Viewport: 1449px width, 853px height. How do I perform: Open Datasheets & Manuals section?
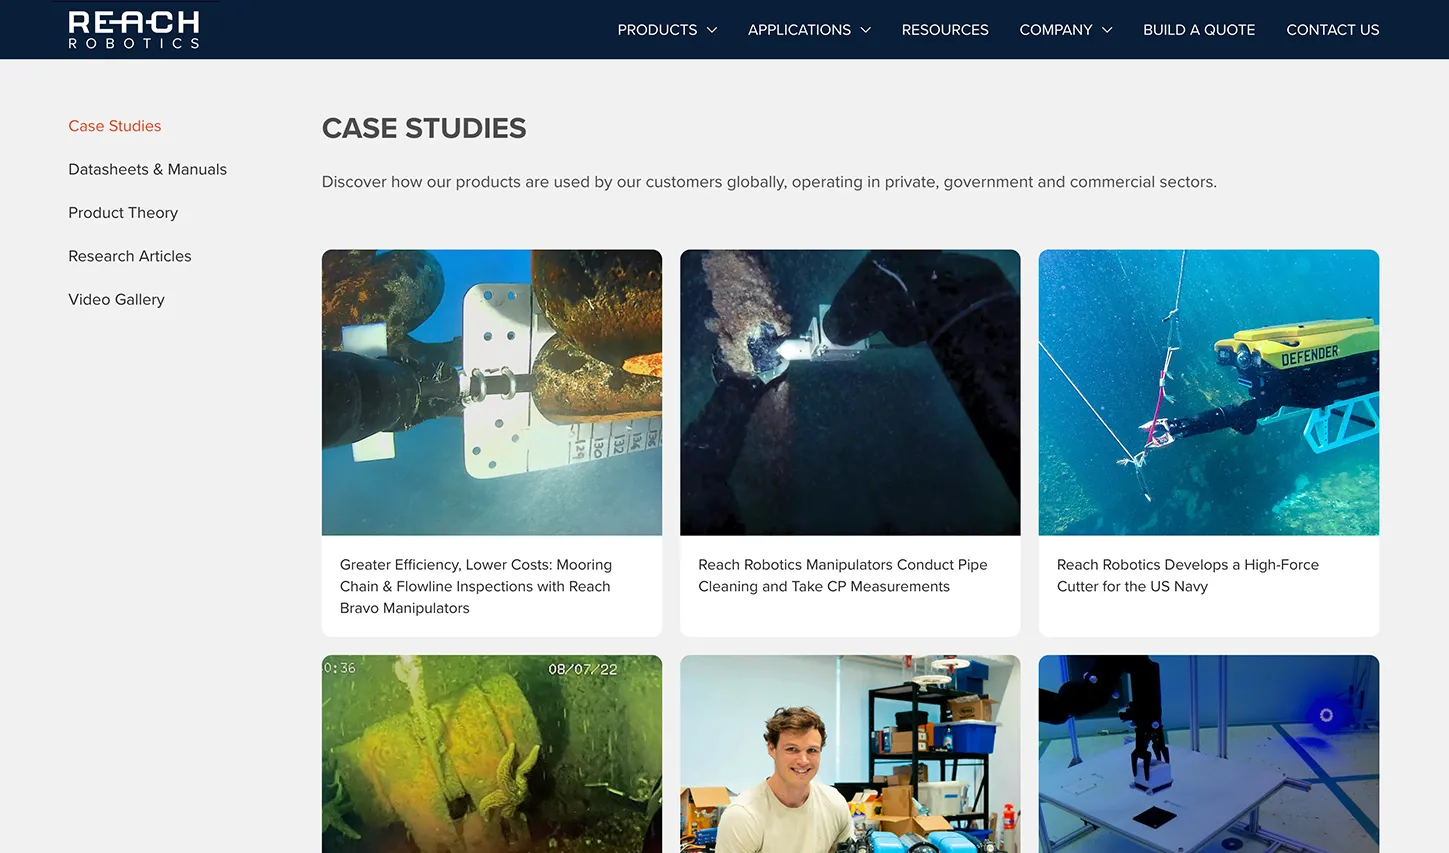(148, 169)
